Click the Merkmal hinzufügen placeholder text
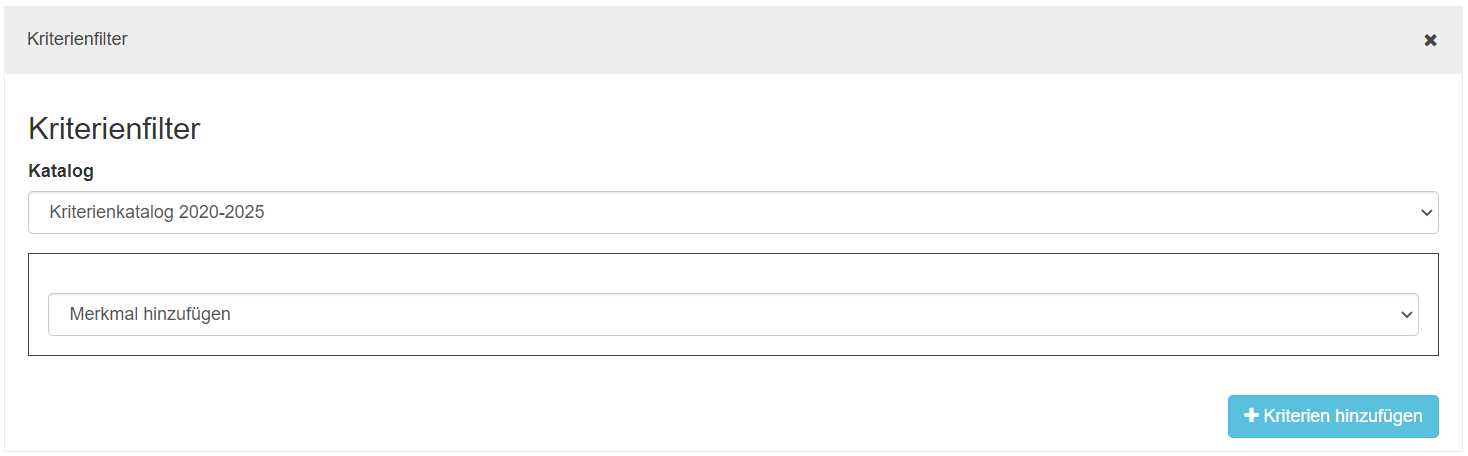Viewport: 1468px width, 456px height. pos(150,314)
